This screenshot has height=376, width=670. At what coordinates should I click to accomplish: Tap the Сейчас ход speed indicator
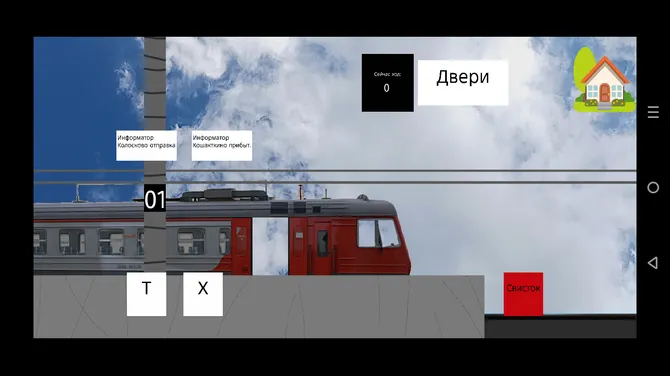pos(388,83)
